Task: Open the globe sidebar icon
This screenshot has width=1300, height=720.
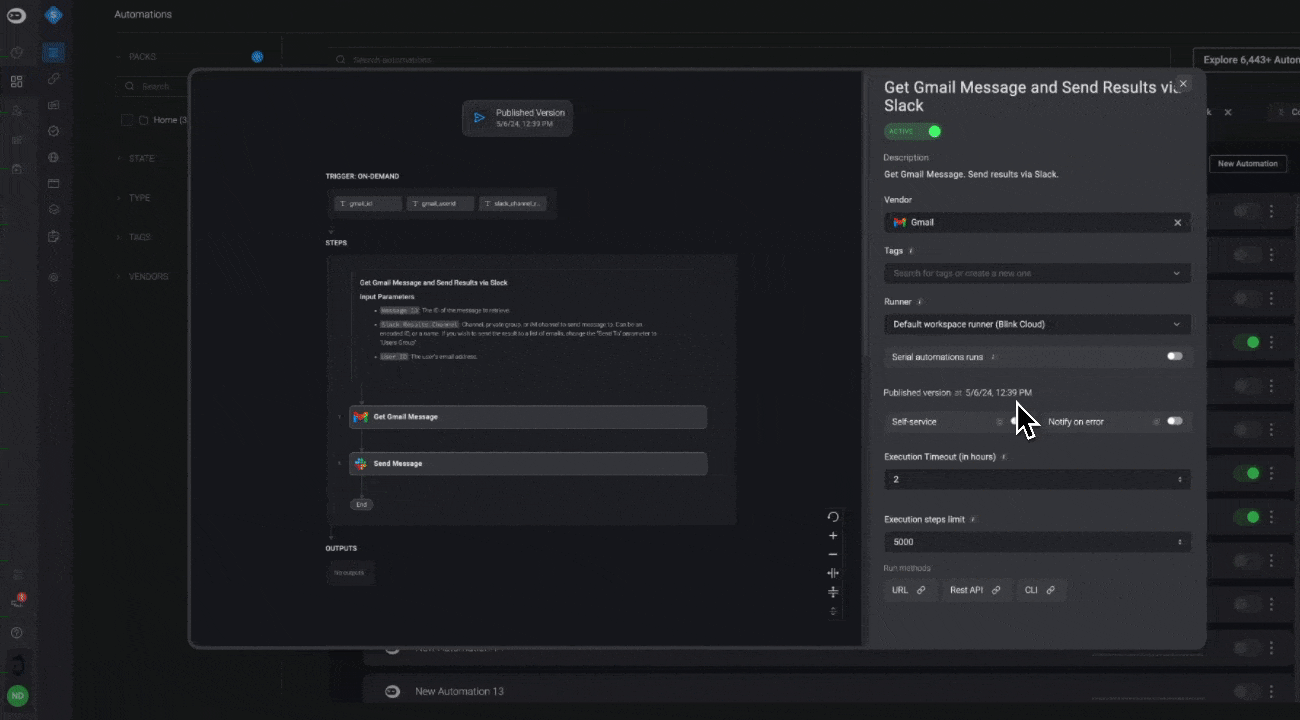Action: pos(54,157)
